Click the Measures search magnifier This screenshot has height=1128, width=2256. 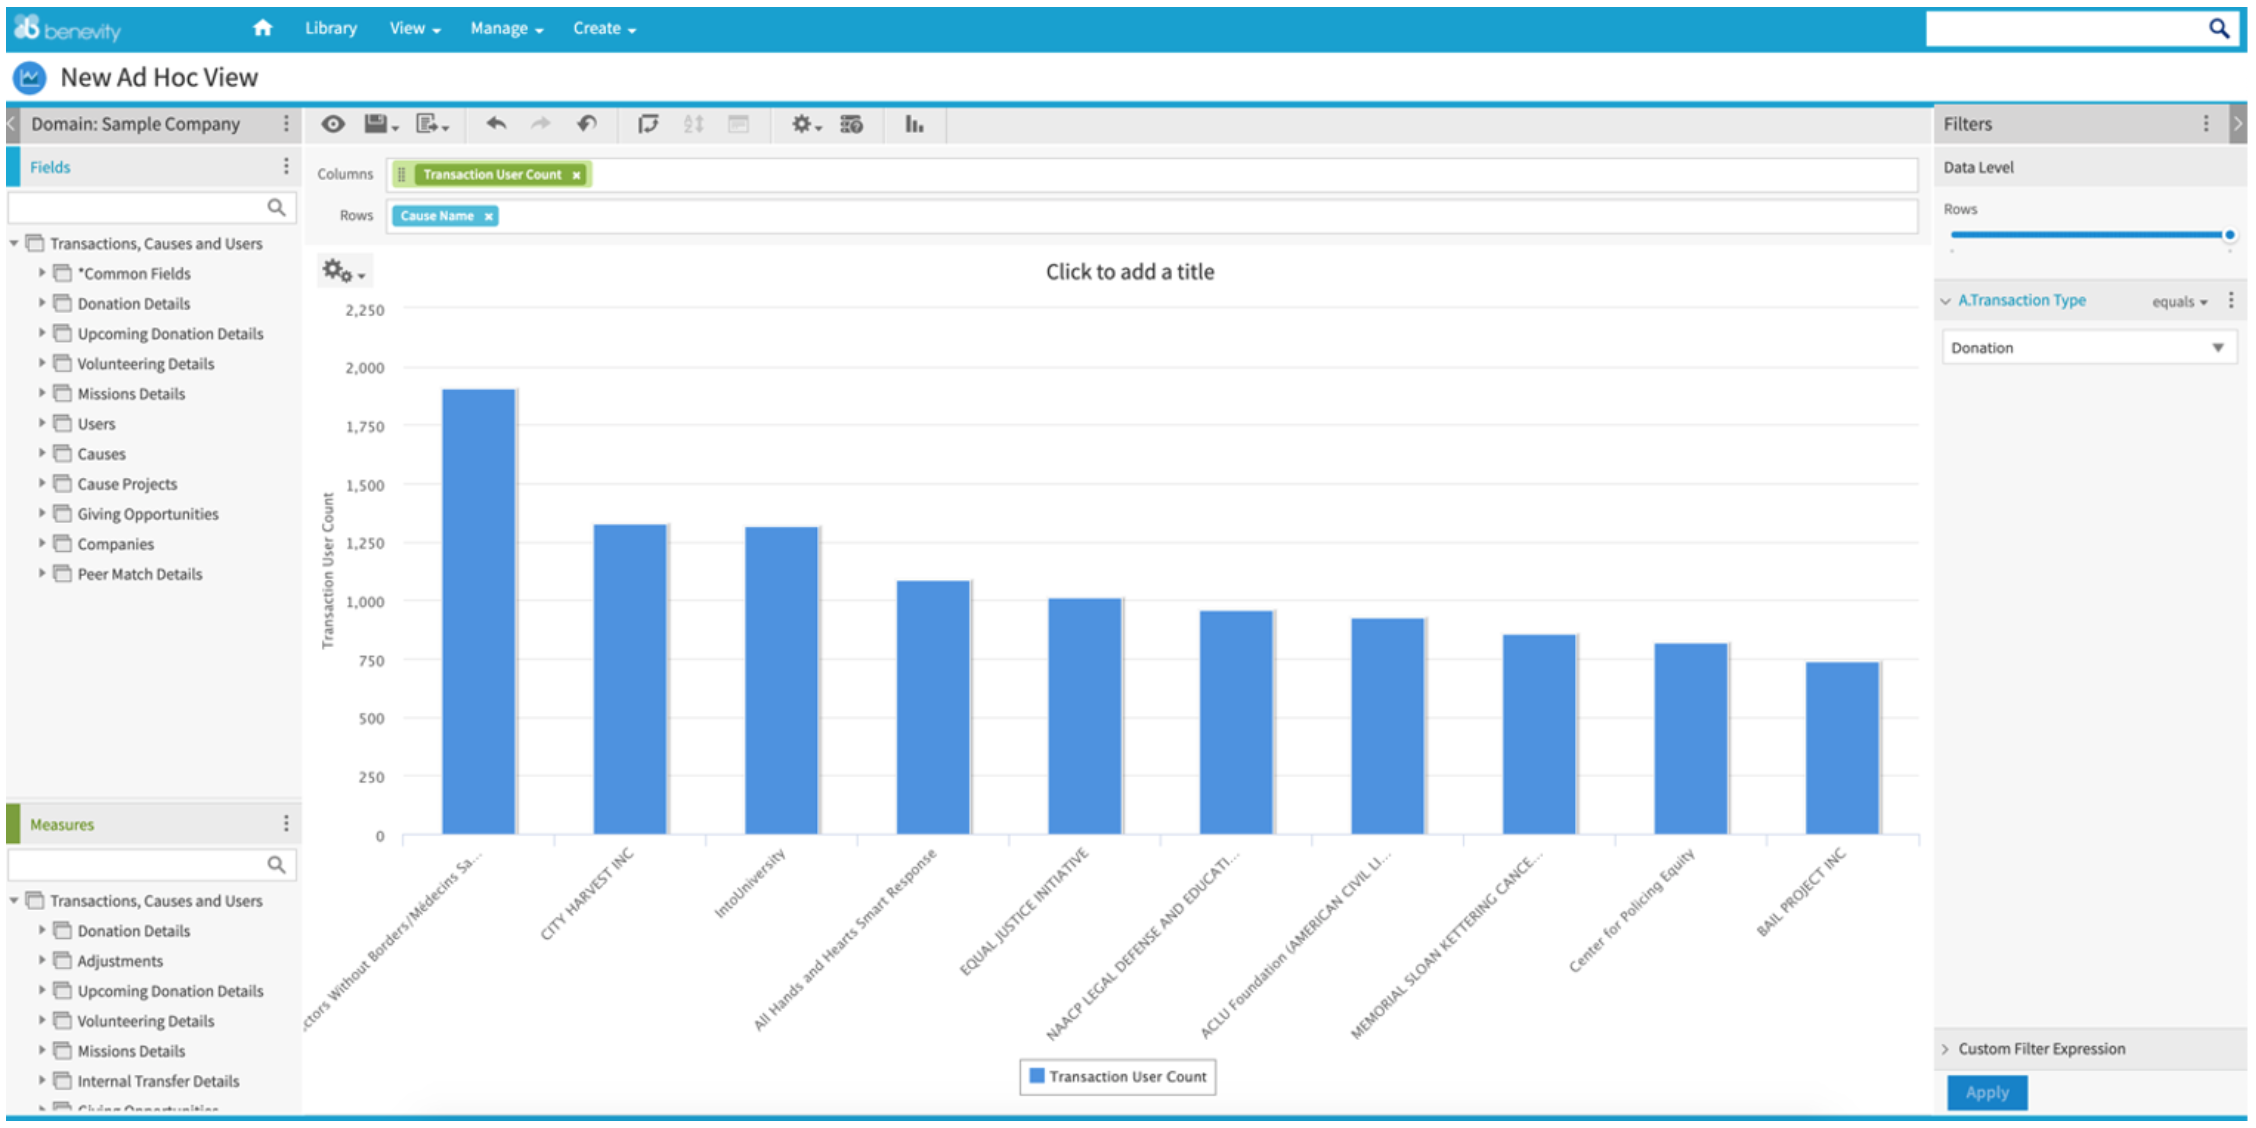(x=276, y=864)
